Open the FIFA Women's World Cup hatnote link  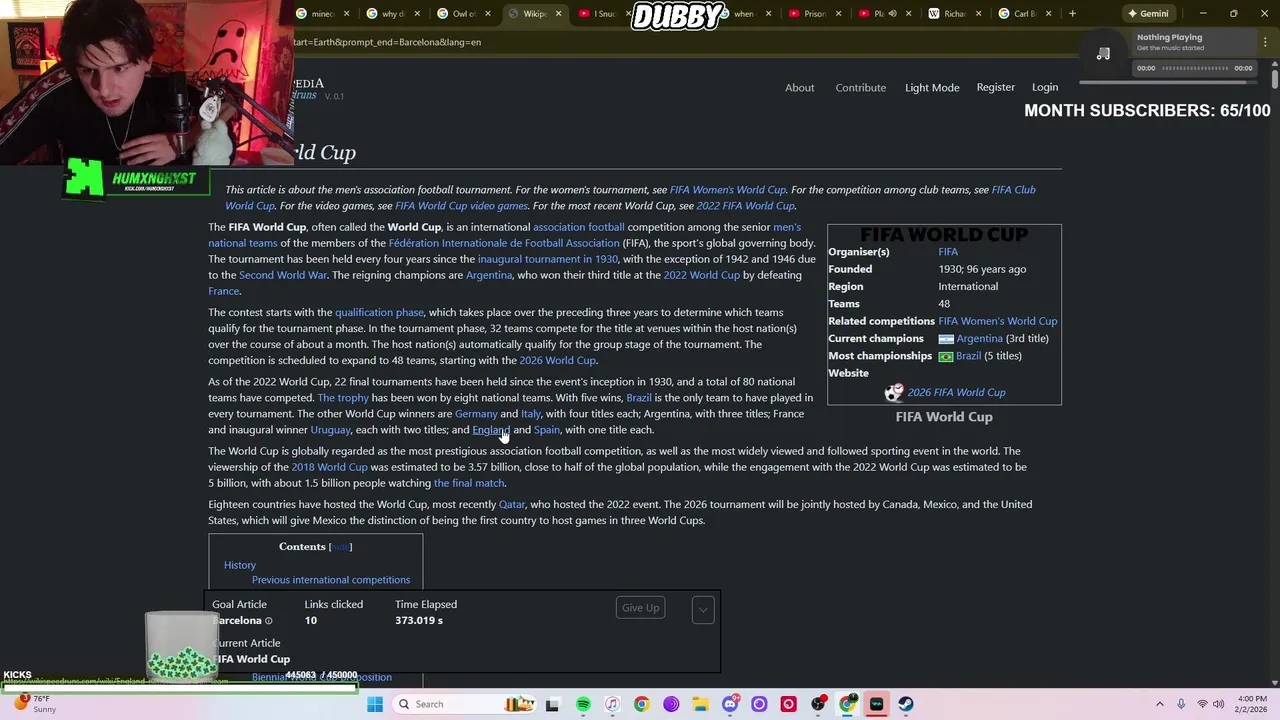pyautogui.click(x=728, y=190)
